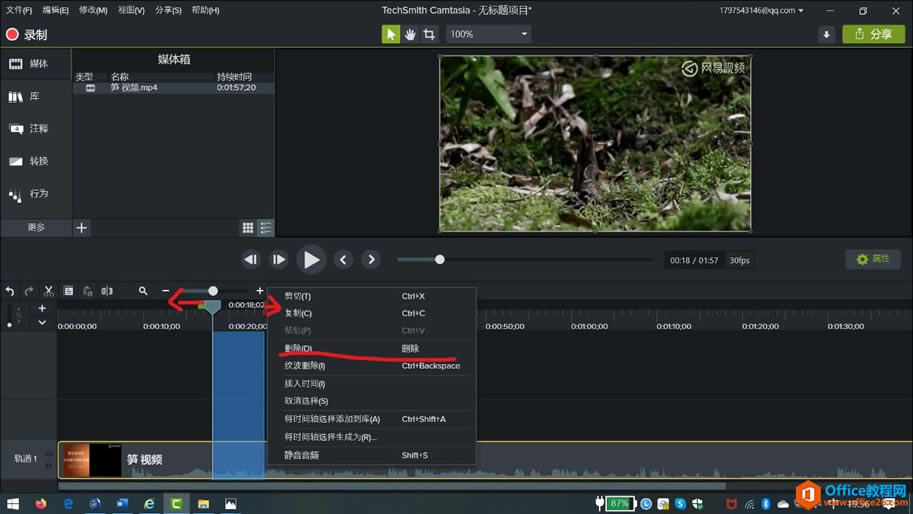Click the scissors cut icon

tap(49, 291)
